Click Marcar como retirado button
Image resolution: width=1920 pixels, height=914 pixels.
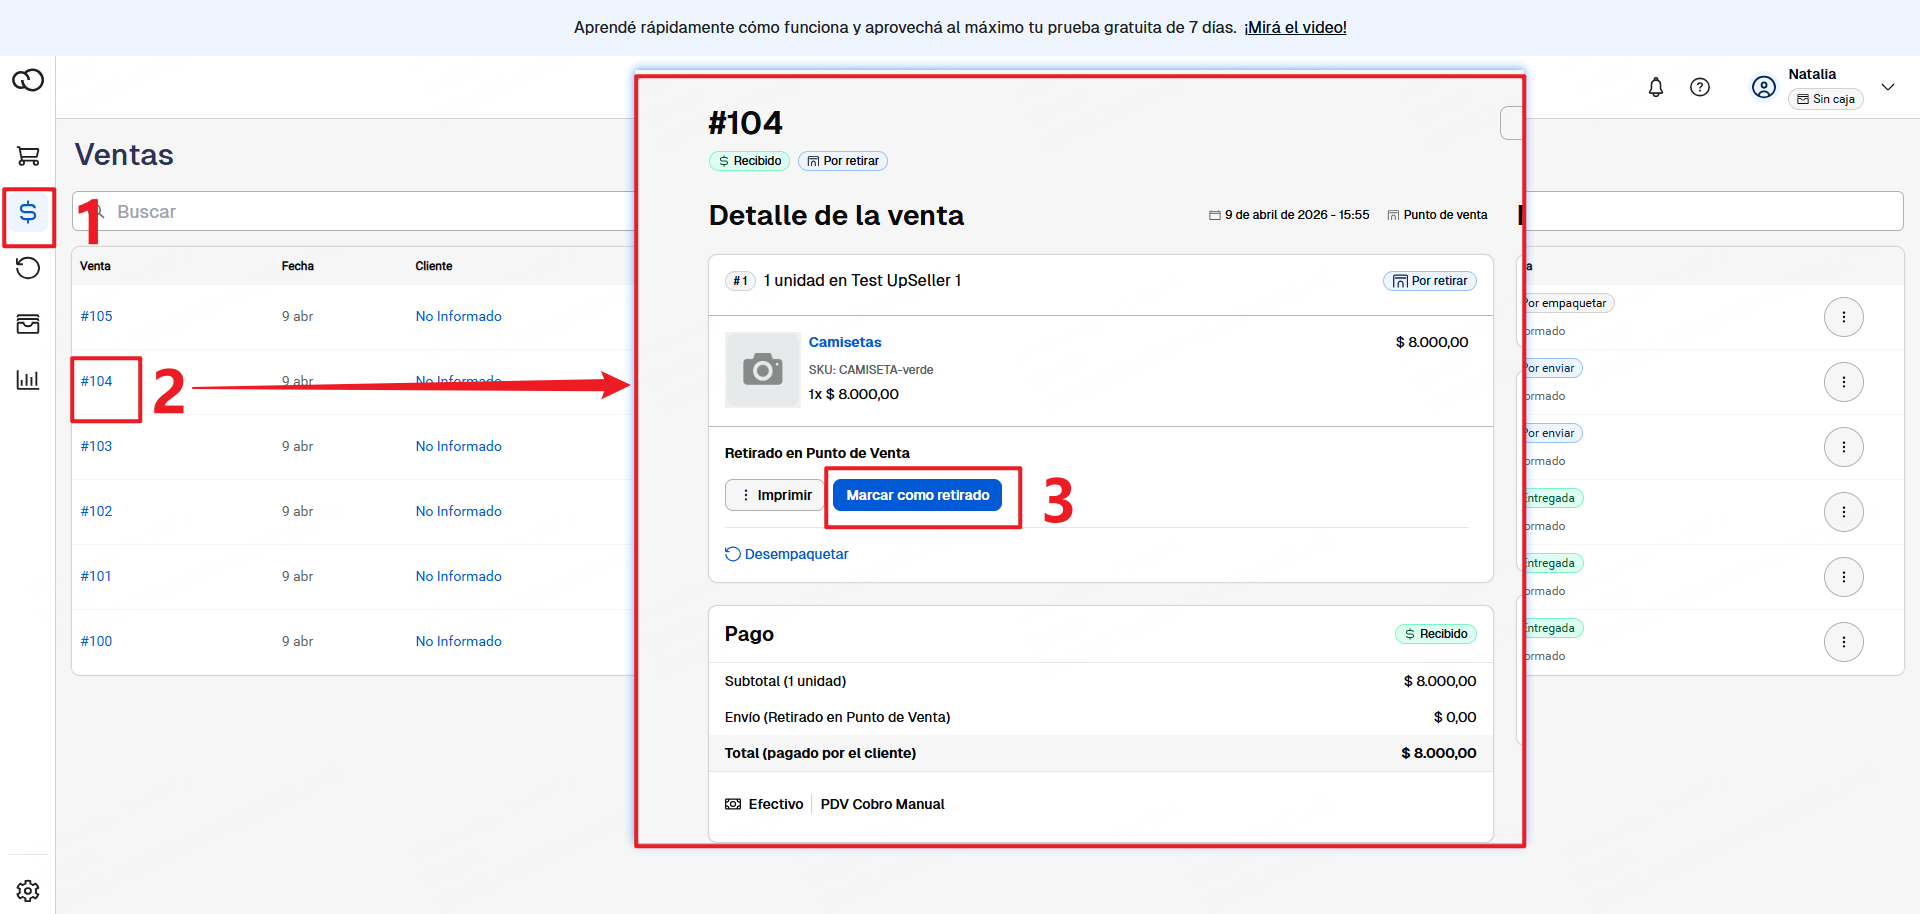(917, 495)
